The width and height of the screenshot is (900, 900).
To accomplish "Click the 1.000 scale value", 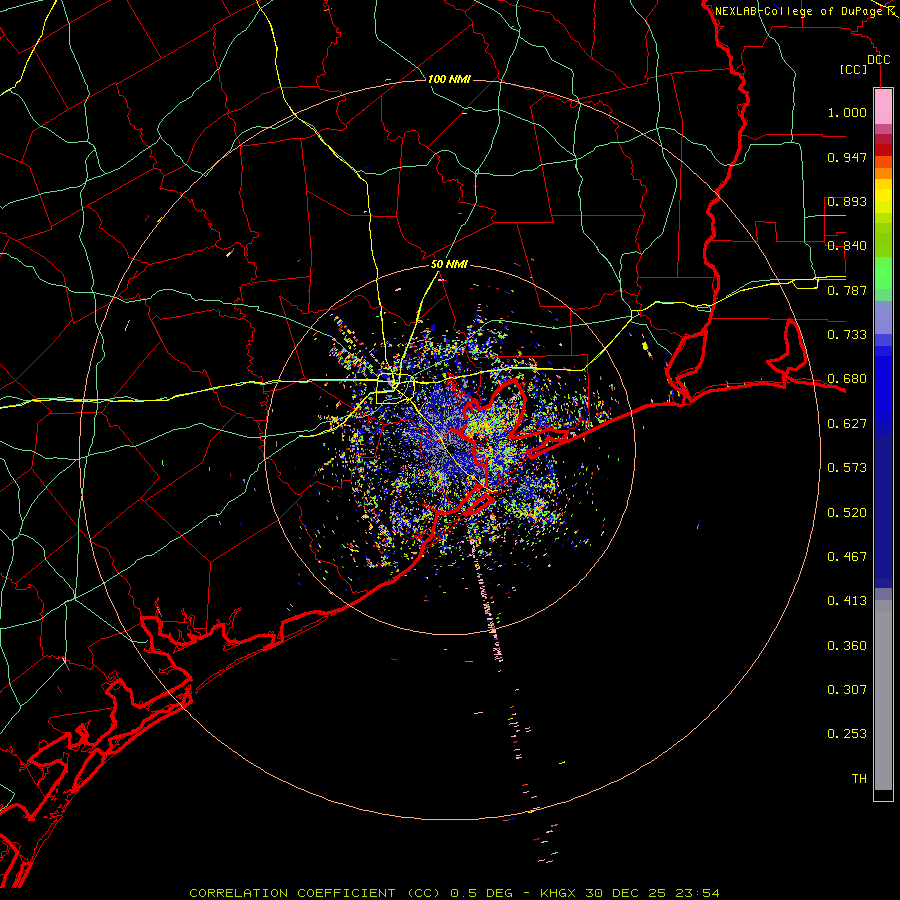I will (x=847, y=112).
